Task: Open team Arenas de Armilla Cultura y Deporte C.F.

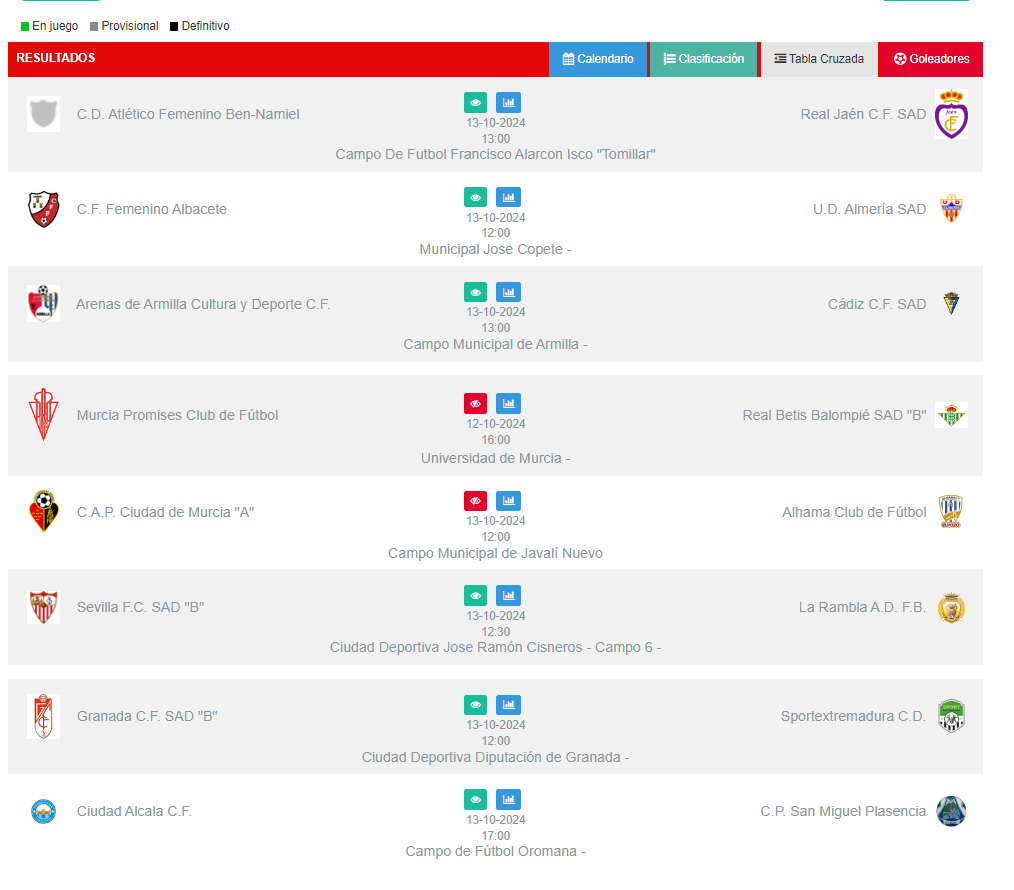Action: [x=203, y=305]
